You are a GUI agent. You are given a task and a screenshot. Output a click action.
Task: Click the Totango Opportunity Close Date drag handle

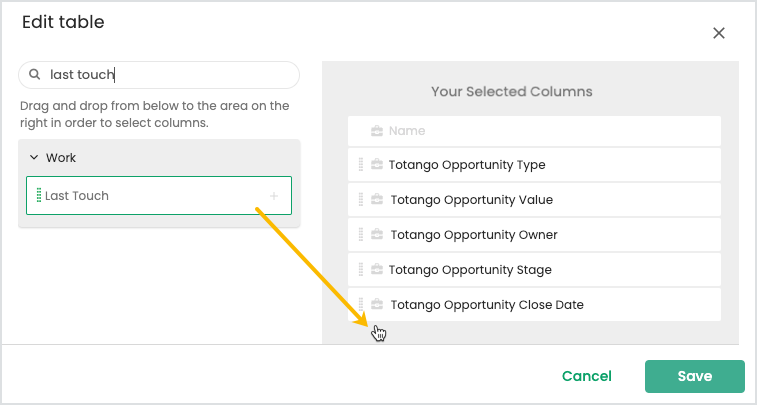[x=361, y=305]
